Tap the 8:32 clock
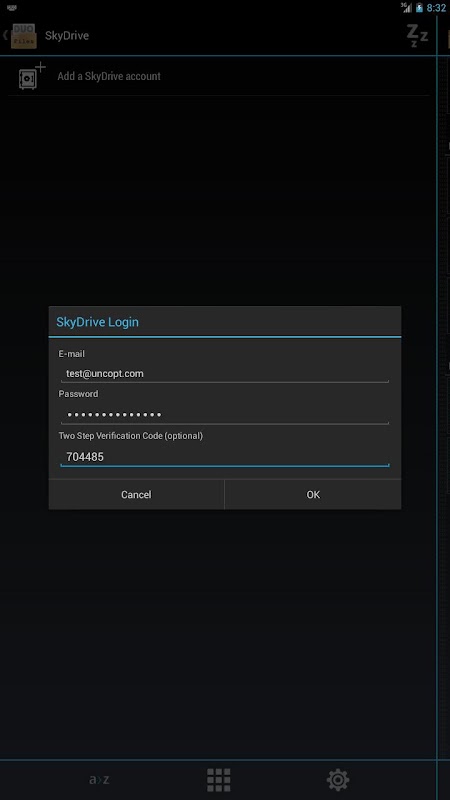The height and width of the screenshot is (800, 450). 436,8
